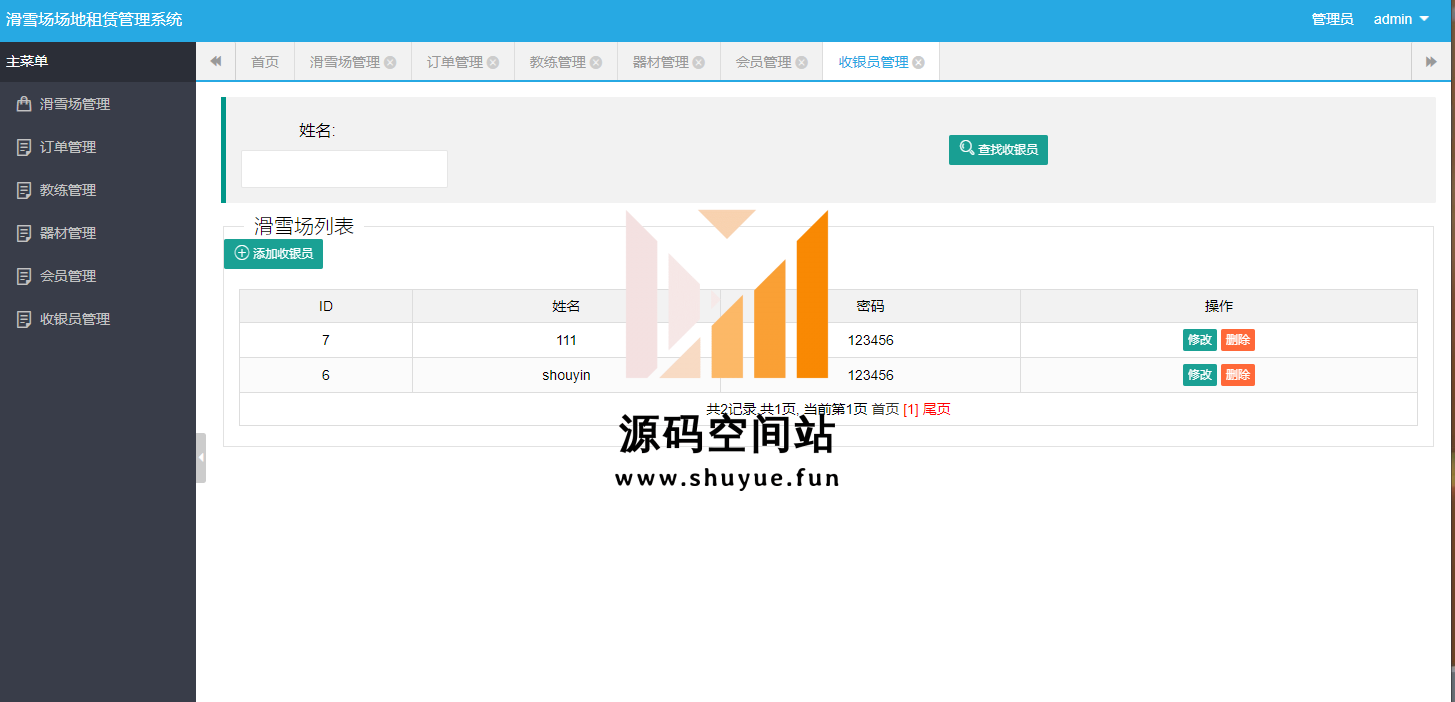Viewport: 1455px width, 702px height.
Task: Click the 姓名 search input field
Action: click(x=344, y=169)
